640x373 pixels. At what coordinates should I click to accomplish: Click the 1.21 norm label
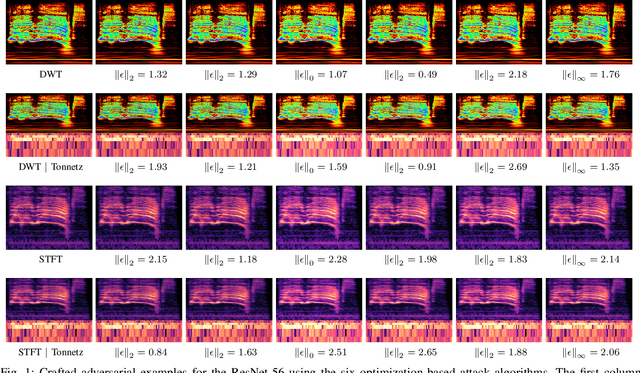point(231,168)
